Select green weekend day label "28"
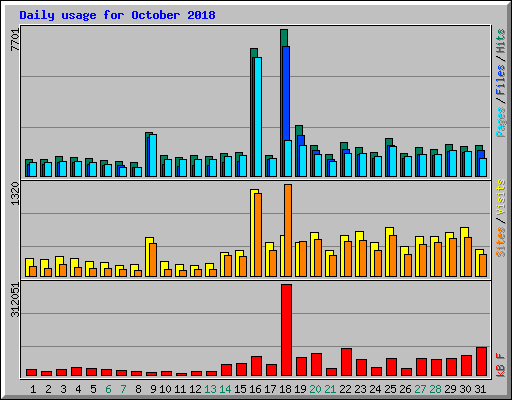The height and width of the screenshot is (400, 512). click(x=435, y=389)
